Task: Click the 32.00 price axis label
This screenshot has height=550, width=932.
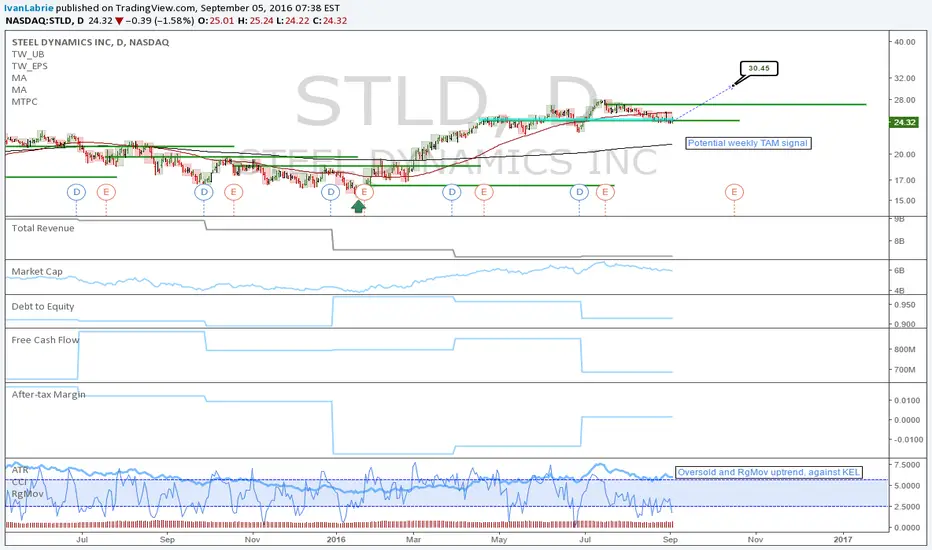Action: [905, 78]
